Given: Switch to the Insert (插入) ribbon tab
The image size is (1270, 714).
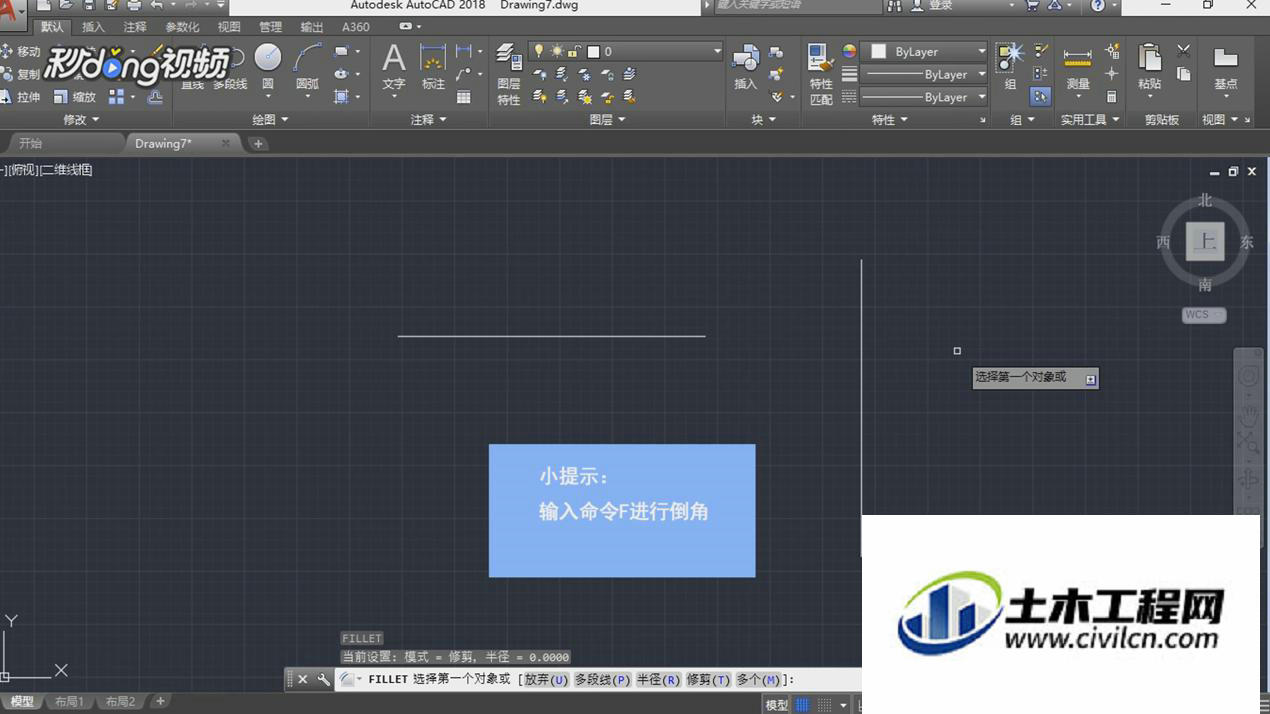Looking at the screenshot, I should point(93,27).
